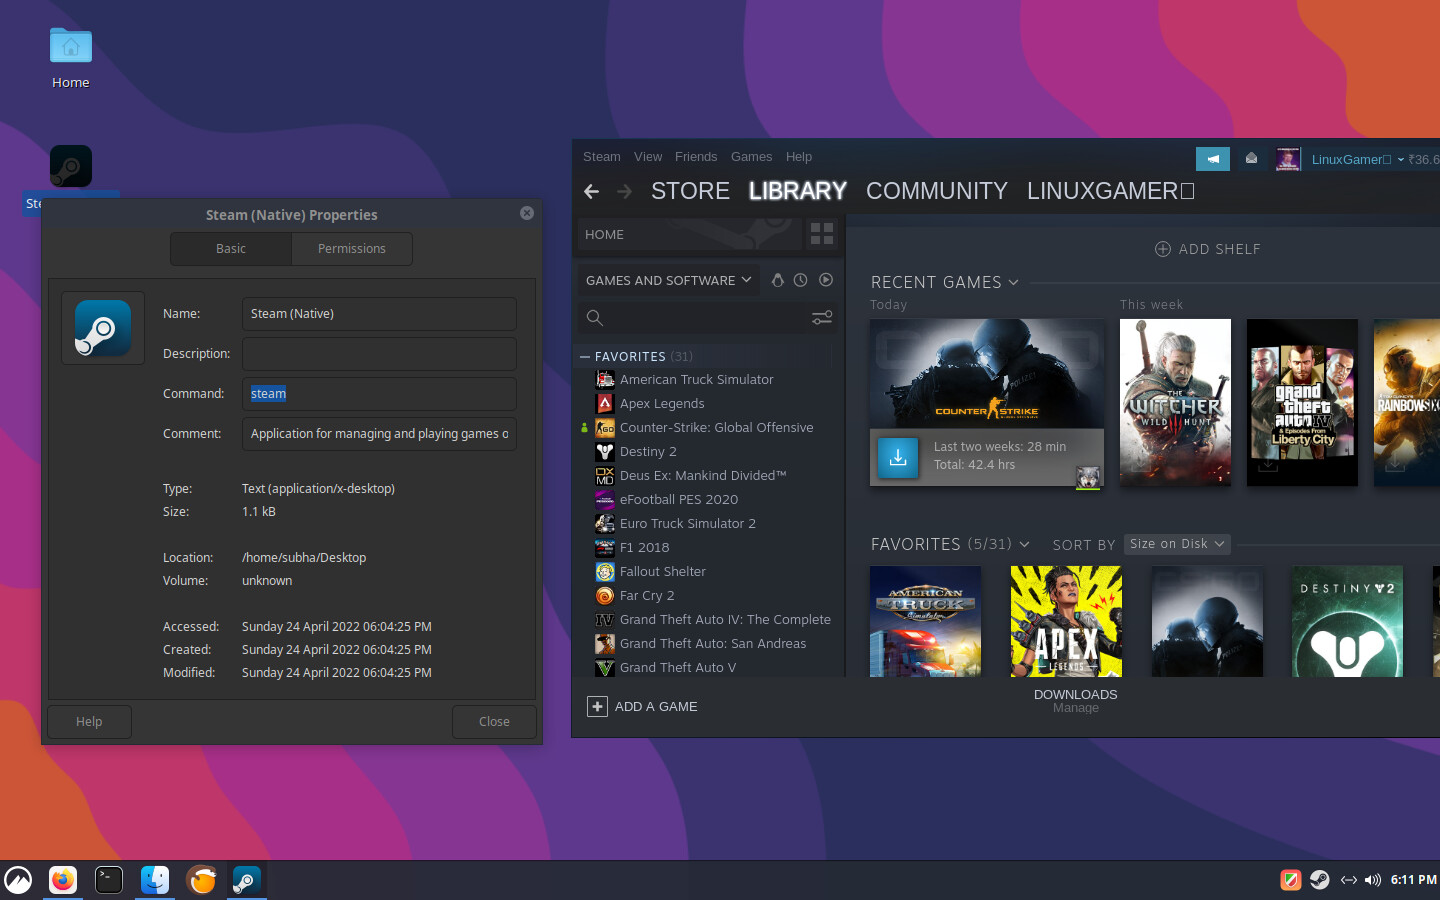The width and height of the screenshot is (1440, 900).
Task: Open file manager from taskbar
Action: pyautogui.click(x=155, y=880)
